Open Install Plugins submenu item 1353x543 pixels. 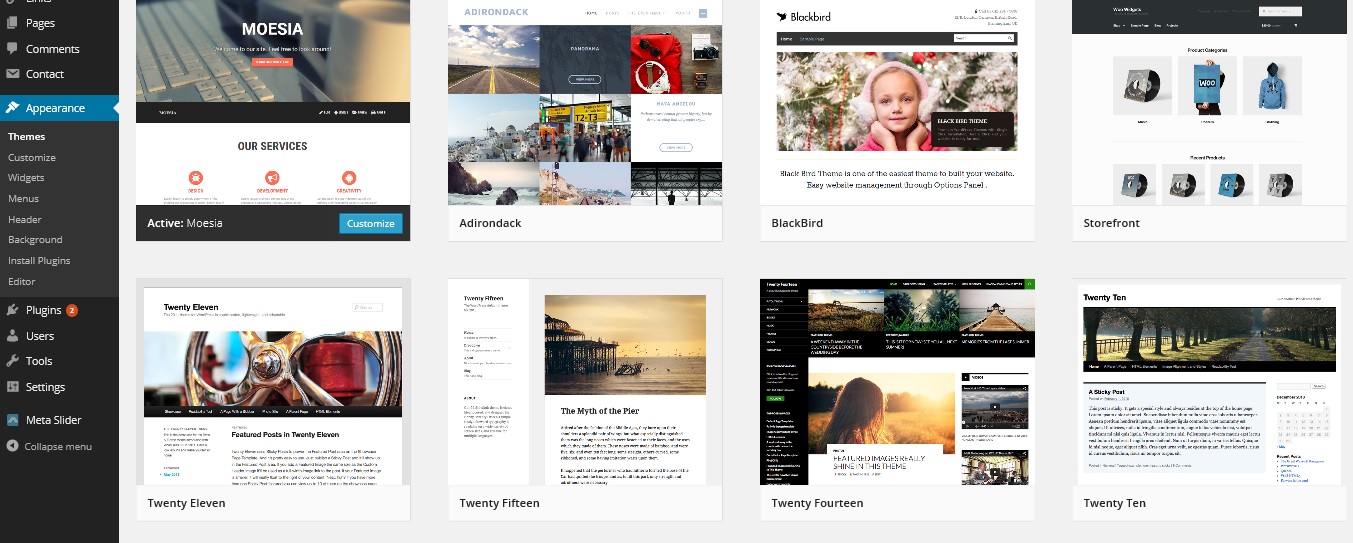coord(39,261)
